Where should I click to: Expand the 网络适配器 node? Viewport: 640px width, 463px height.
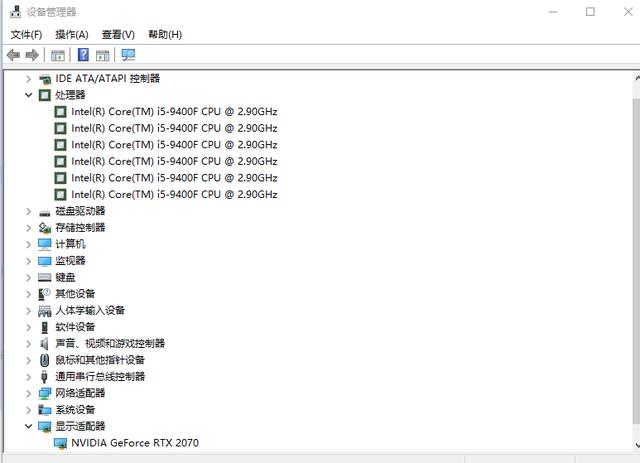click(x=29, y=394)
